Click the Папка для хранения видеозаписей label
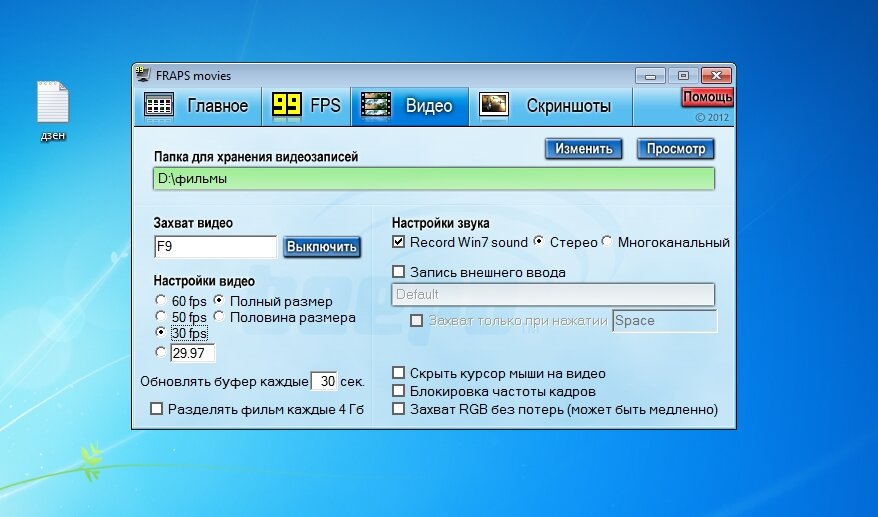The image size is (878, 517). pyautogui.click(x=256, y=157)
